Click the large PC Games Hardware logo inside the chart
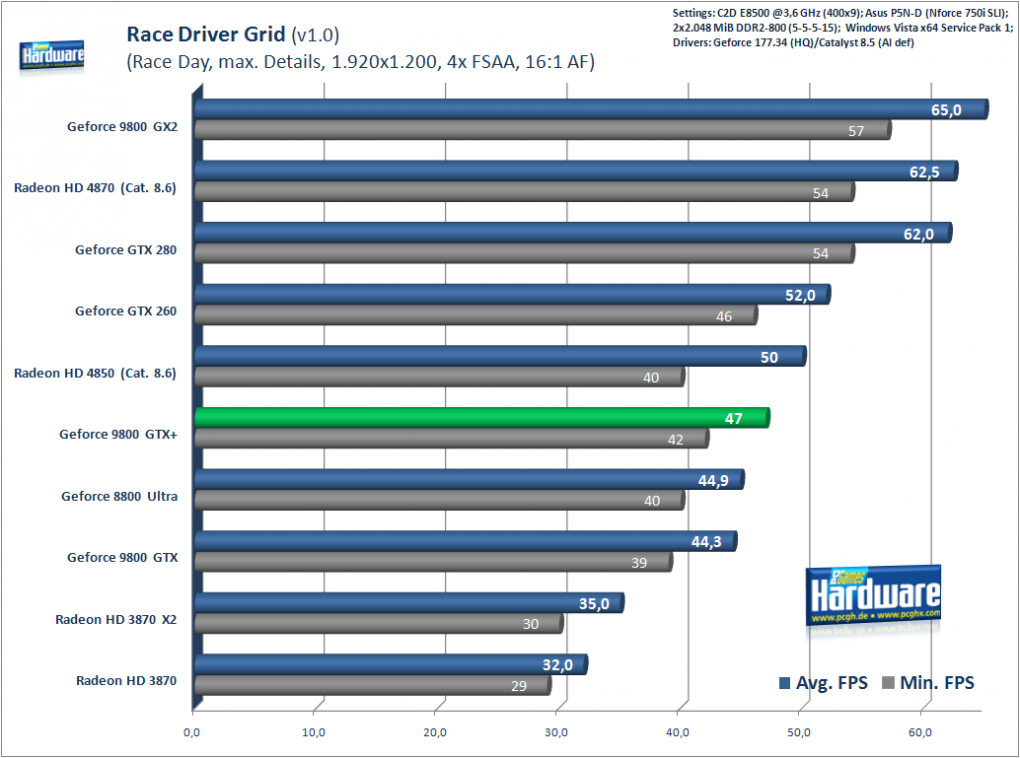The image size is (1020, 758). (873, 595)
